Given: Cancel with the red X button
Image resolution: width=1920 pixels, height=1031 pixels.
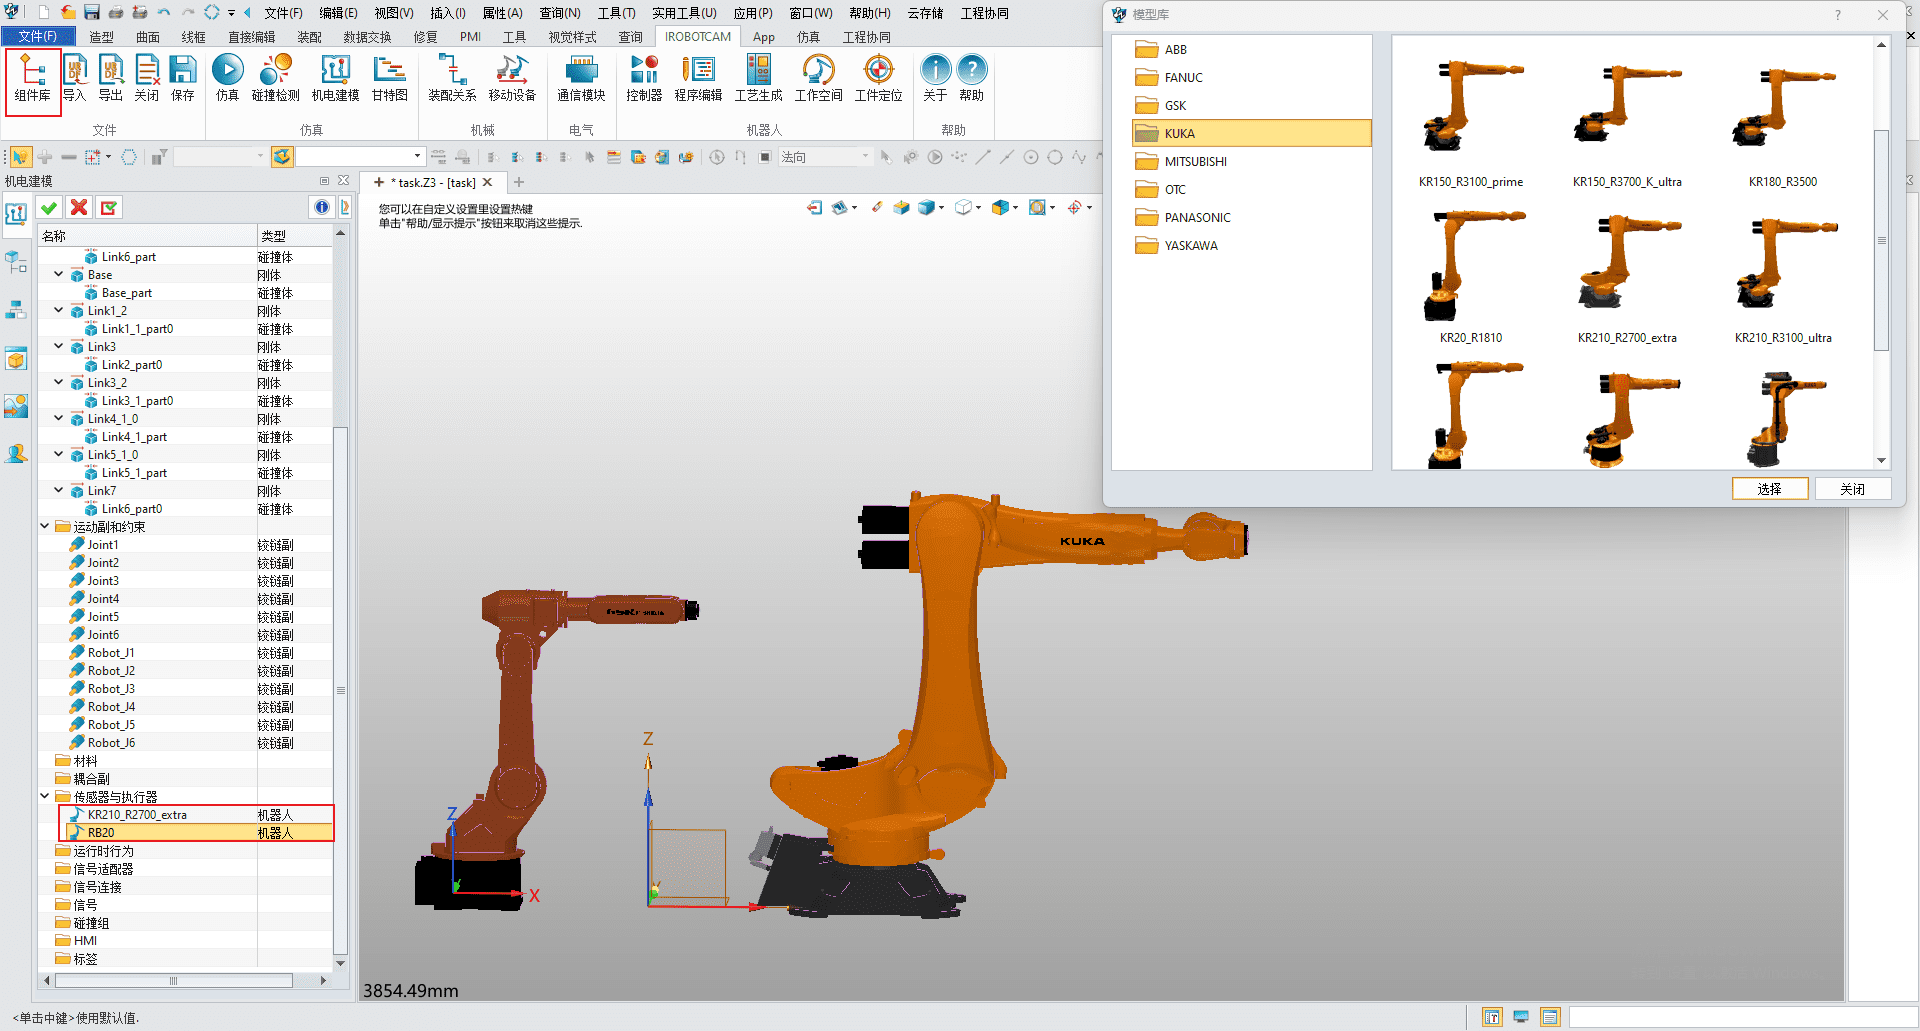Looking at the screenshot, I should (x=79, y=207).
